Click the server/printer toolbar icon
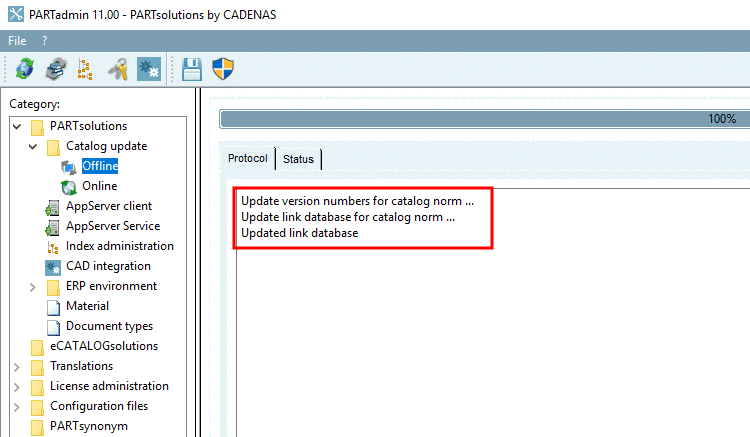This screenshot has height=437, width=750. click(x=56, y=69)
